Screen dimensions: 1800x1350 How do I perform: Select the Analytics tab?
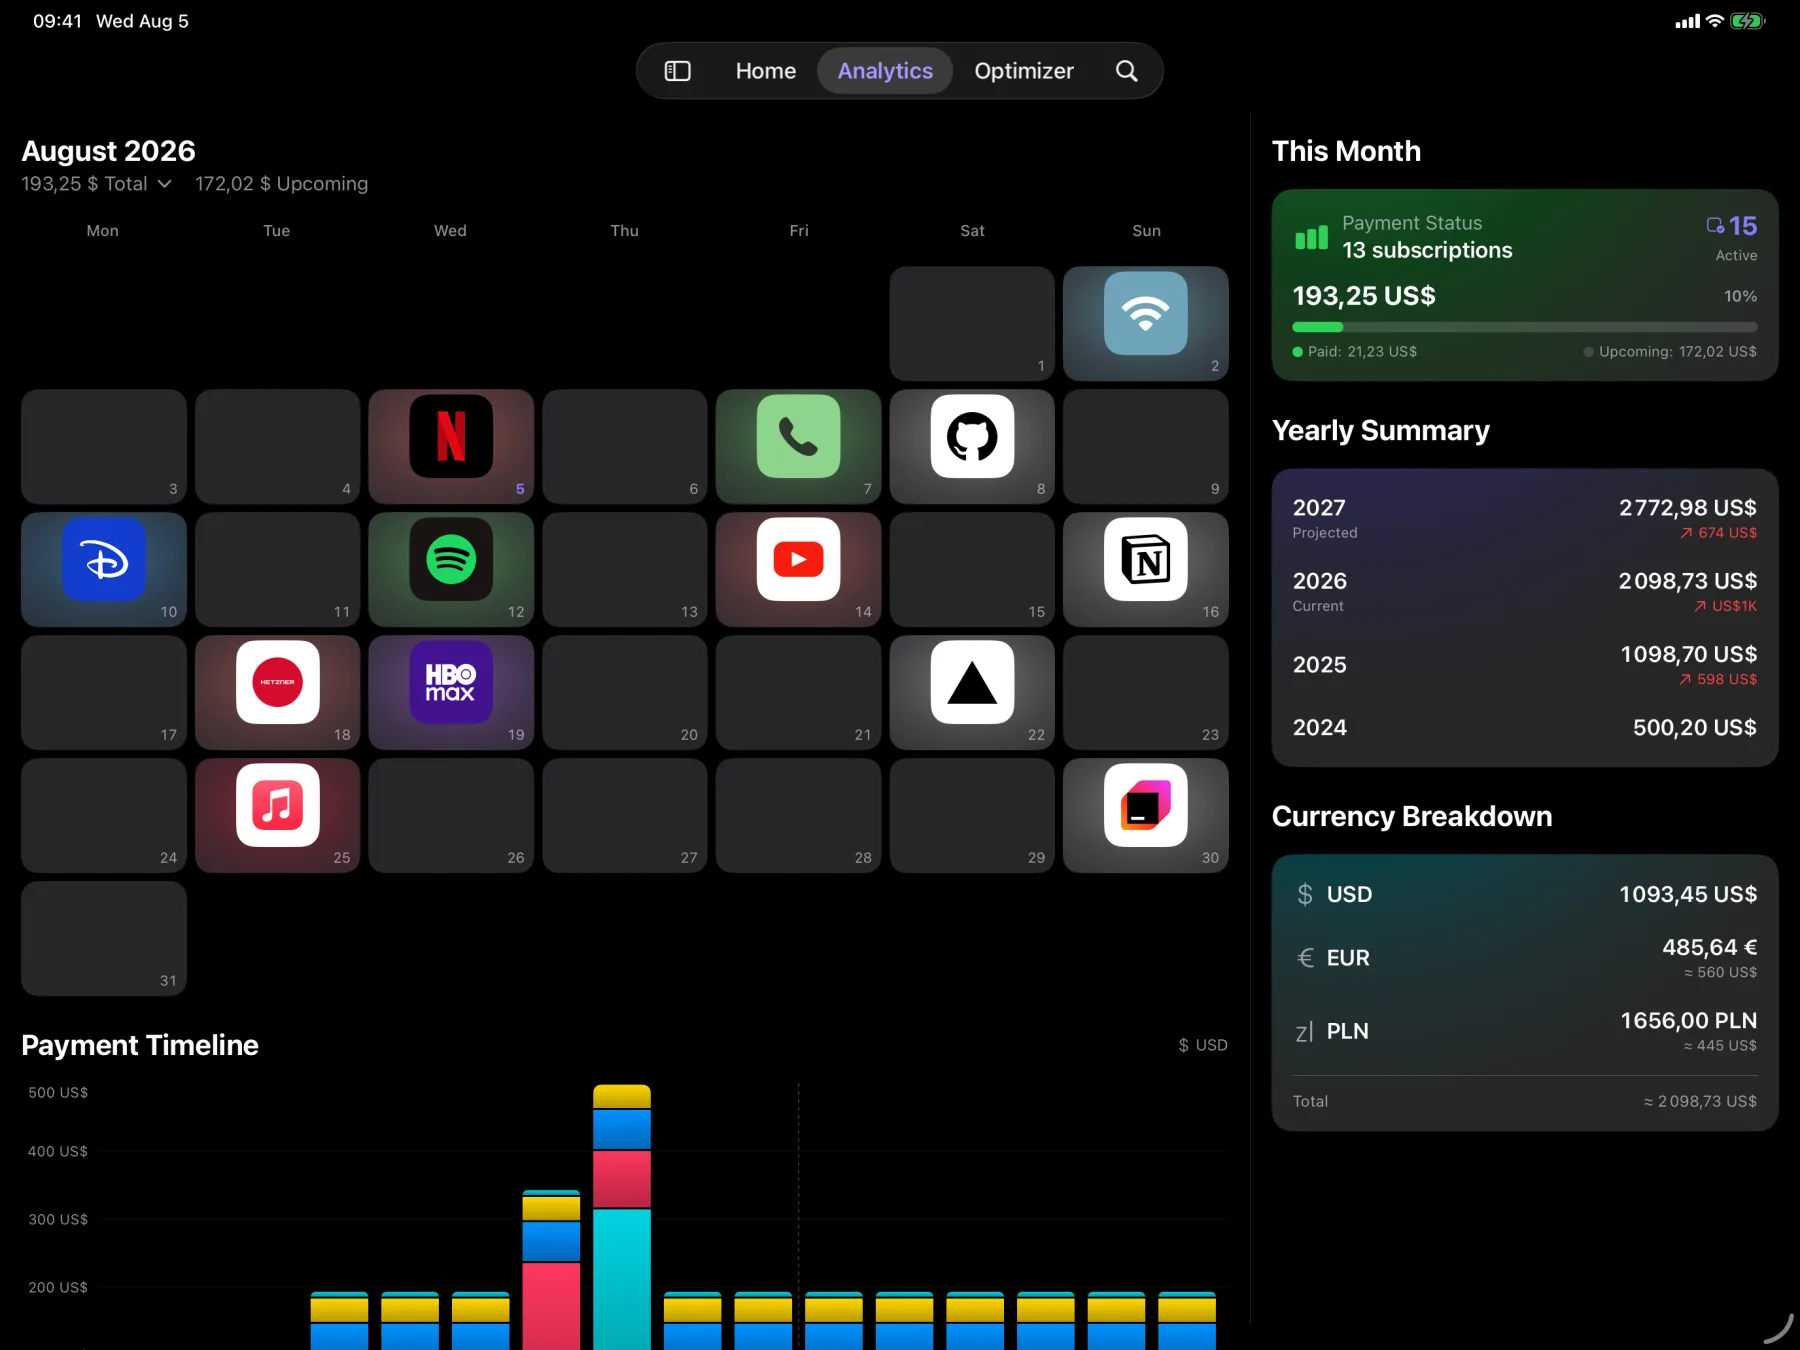point(885,71)
